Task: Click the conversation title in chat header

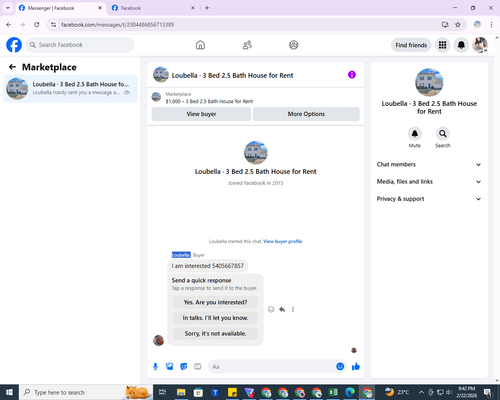Action: [x=232, y=75]
